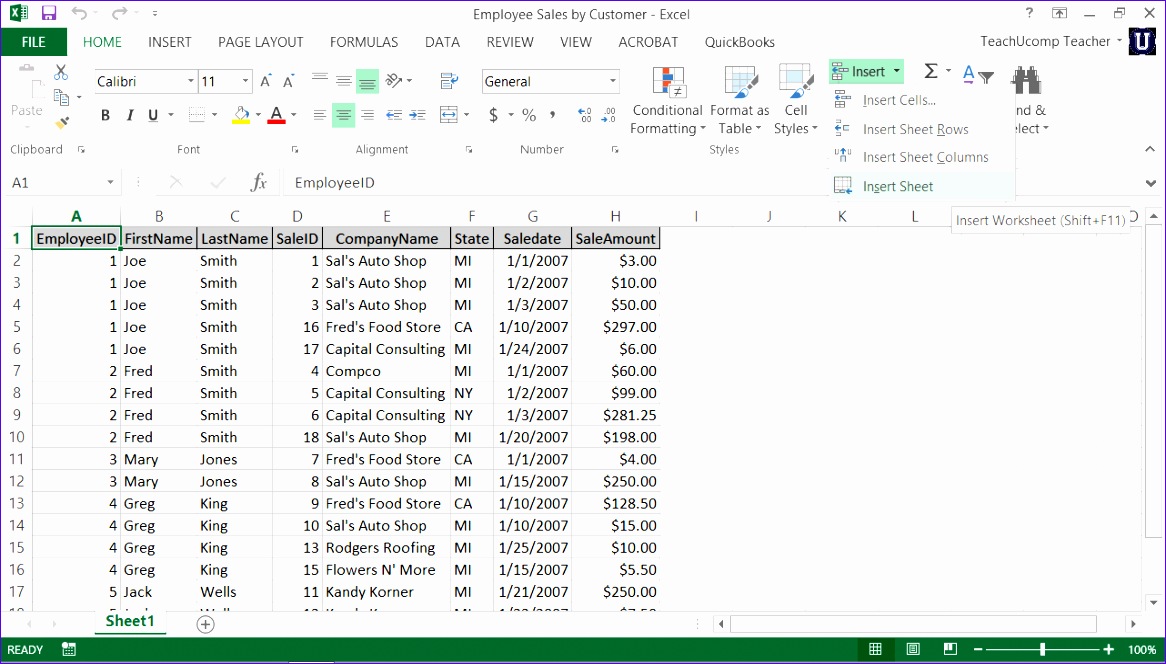Screen dimensions: 1166x664
Task: Toggle italic formatting
Action: click(129, 115)
